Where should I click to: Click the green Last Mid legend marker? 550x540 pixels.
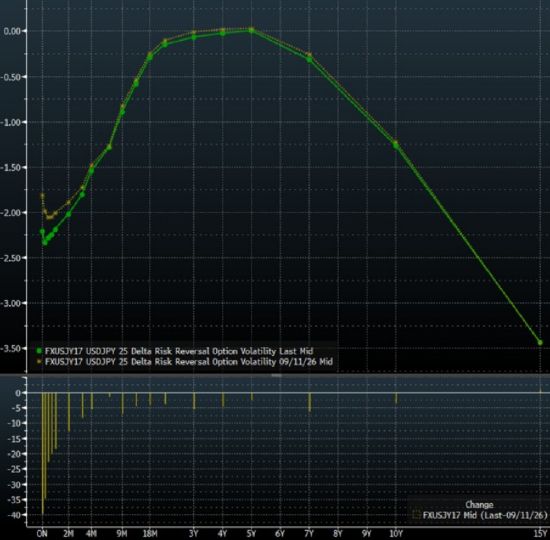(39, 351)
